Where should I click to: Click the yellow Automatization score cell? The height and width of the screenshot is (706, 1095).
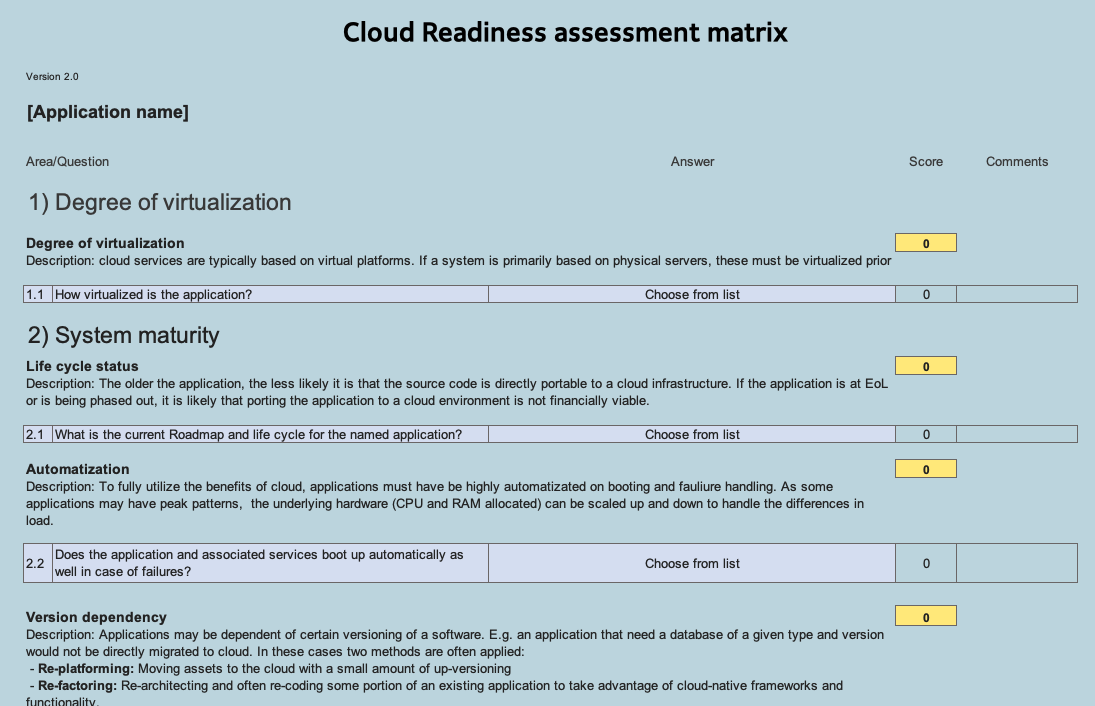point(925,469)
